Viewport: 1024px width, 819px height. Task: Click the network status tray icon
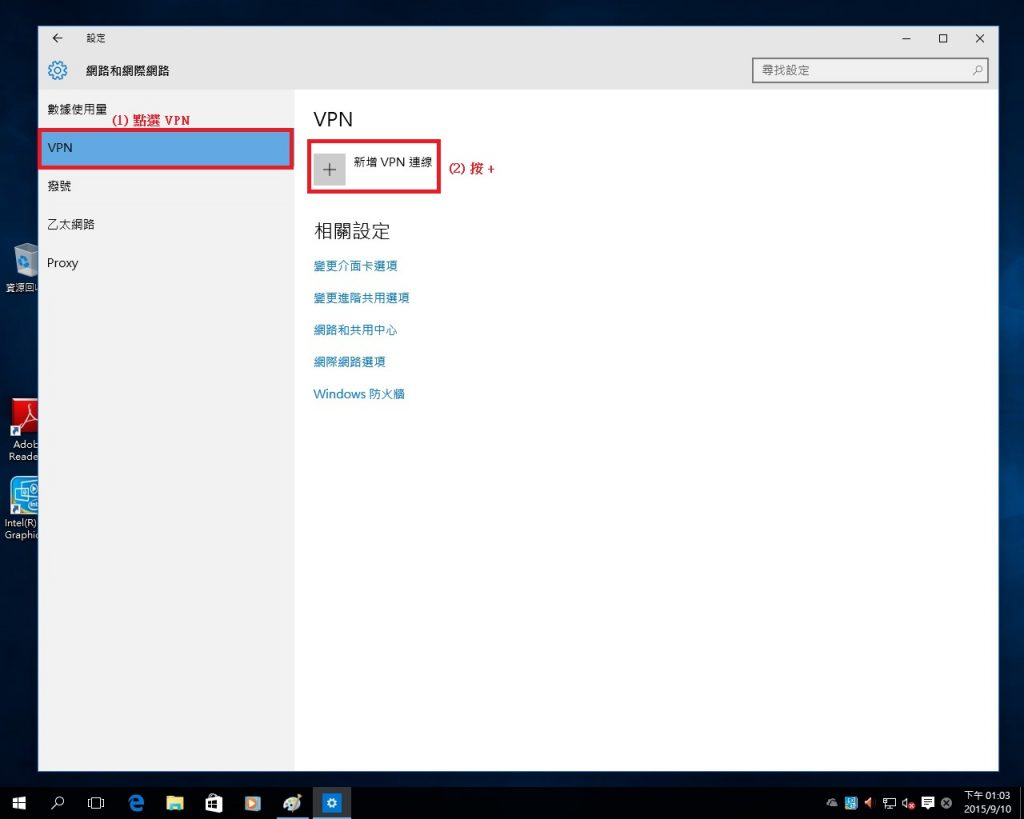pos(890,802)
